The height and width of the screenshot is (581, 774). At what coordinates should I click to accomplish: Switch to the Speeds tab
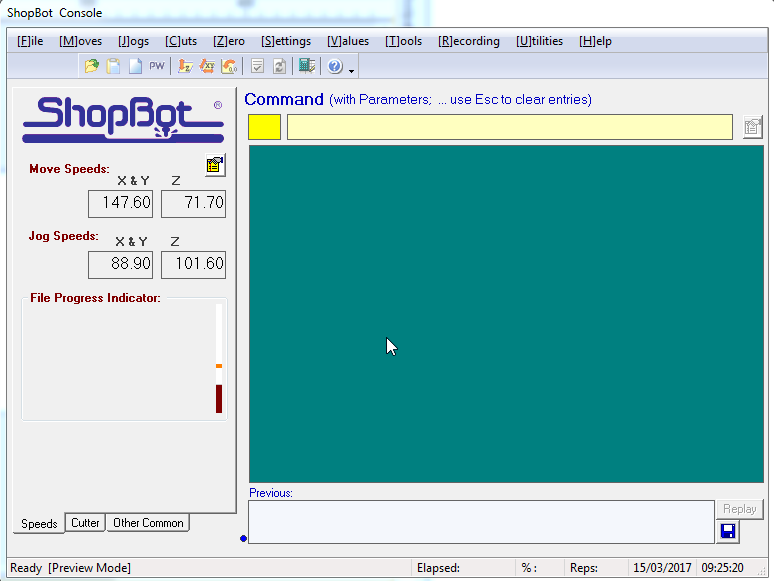coord(39,523)
